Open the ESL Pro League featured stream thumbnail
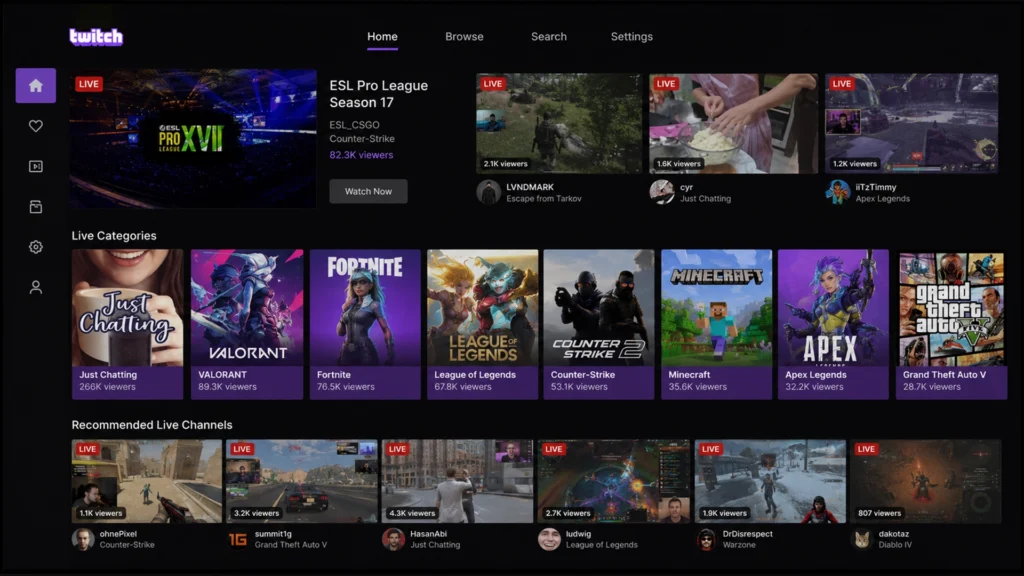The width and height of the screenshot is (1024, 576). click(193, 138)
